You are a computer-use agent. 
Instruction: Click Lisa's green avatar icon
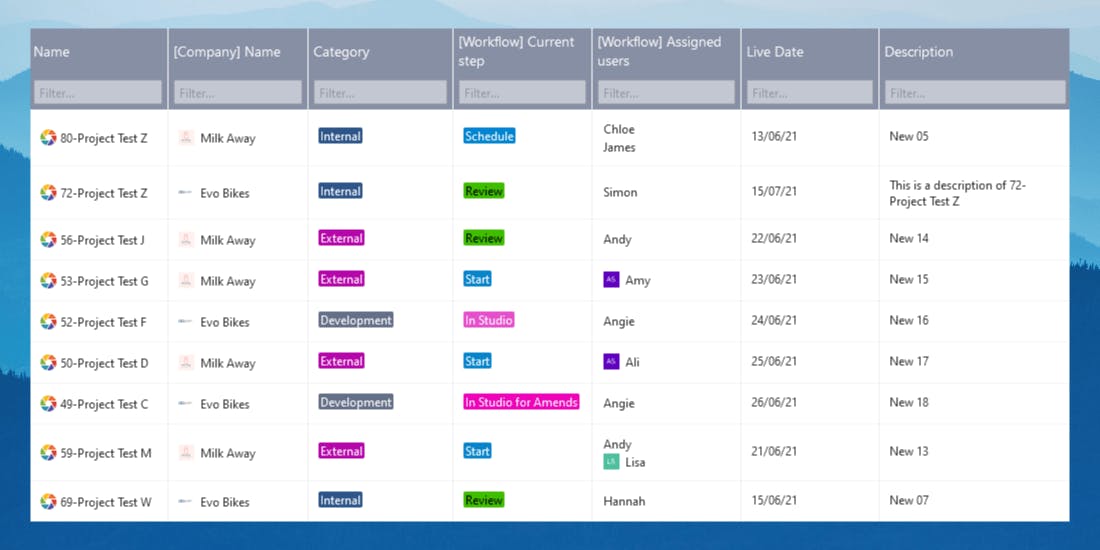coord(611,462)
